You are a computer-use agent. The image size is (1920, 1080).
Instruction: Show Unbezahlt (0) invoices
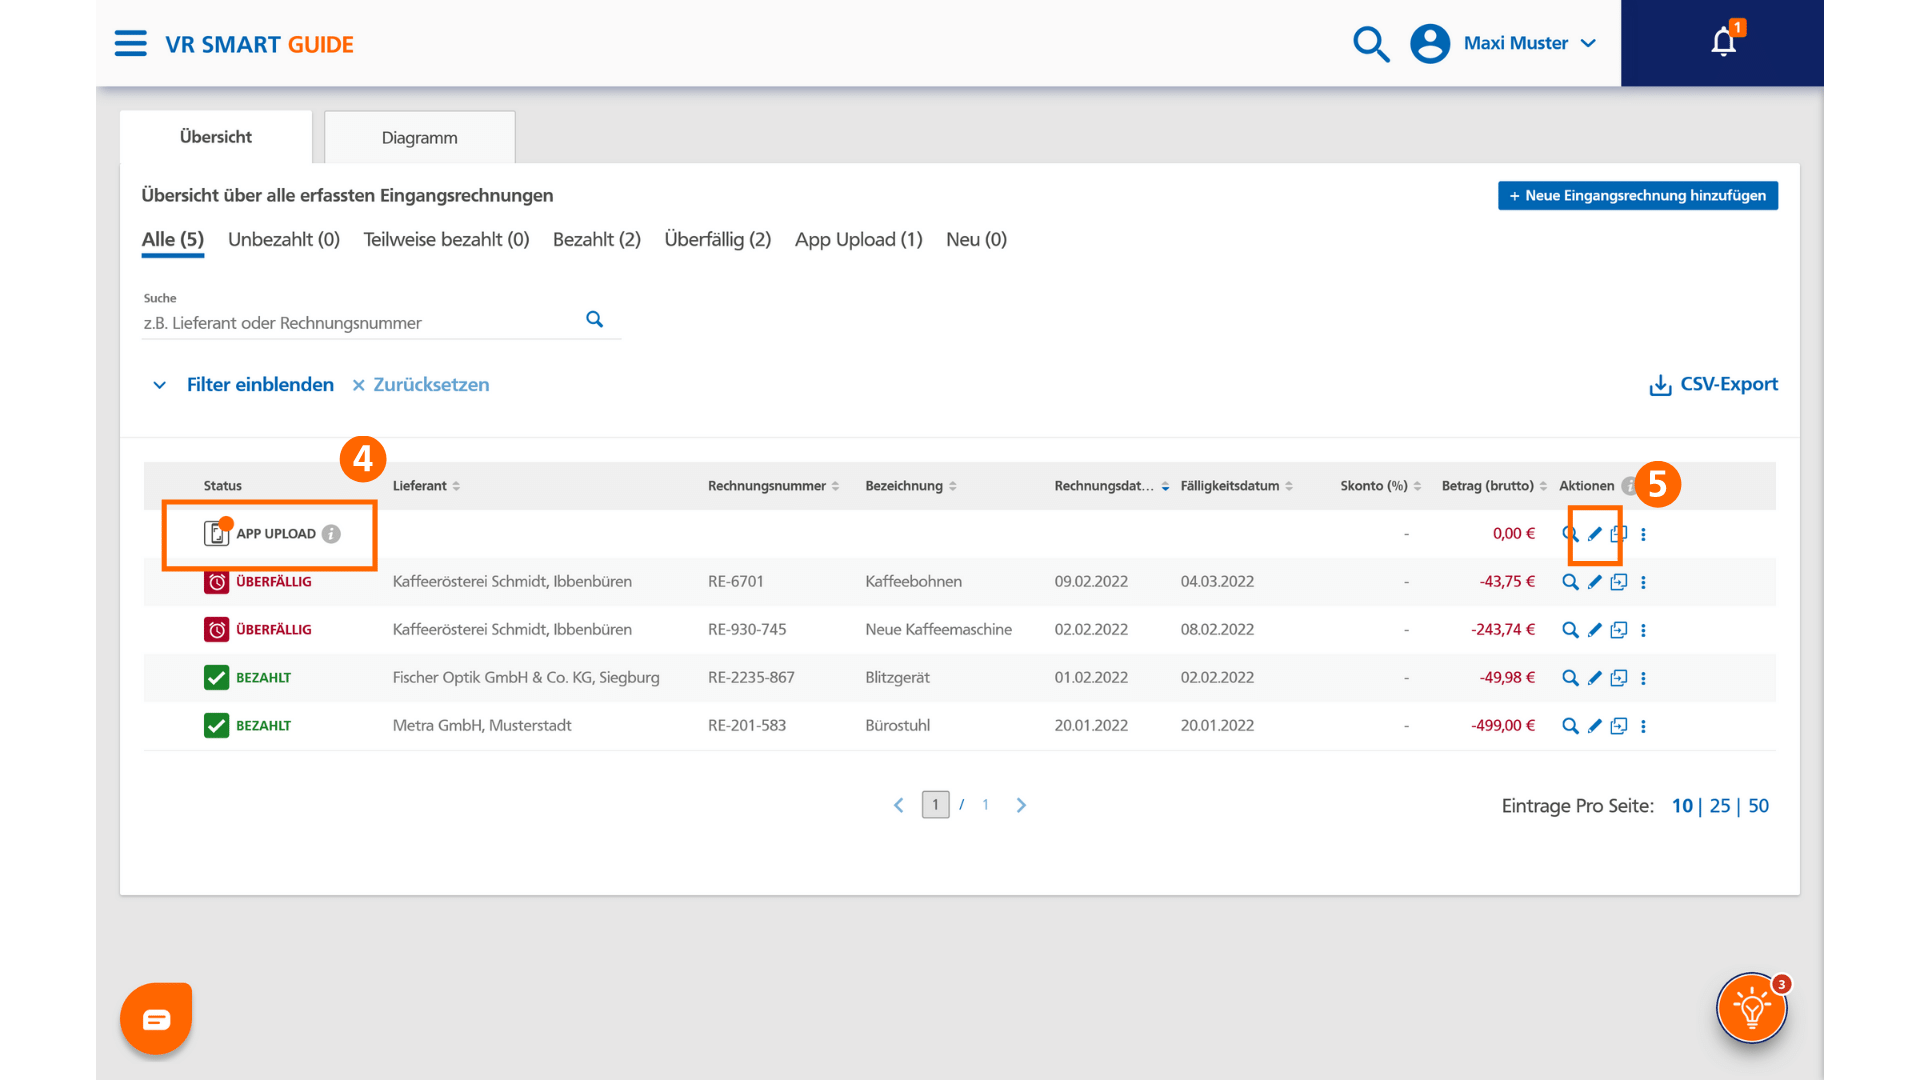(284, 240)
